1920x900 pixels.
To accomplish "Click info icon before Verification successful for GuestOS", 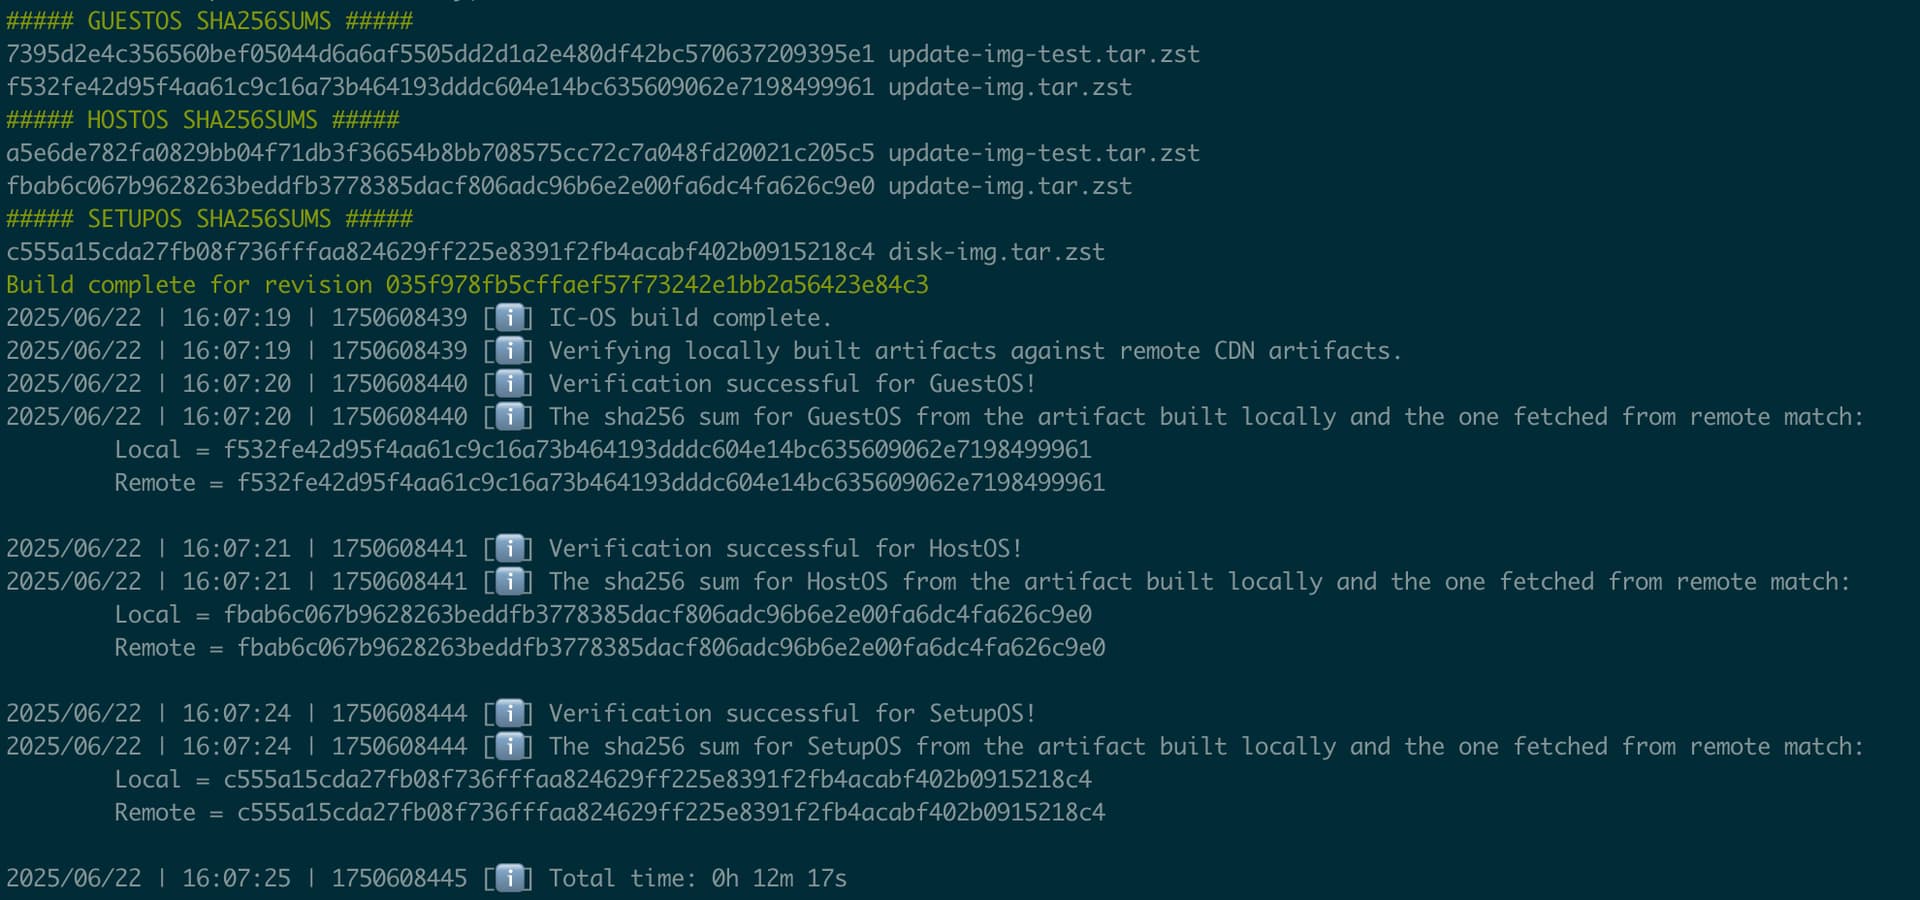I will click(x=513, y=384).
